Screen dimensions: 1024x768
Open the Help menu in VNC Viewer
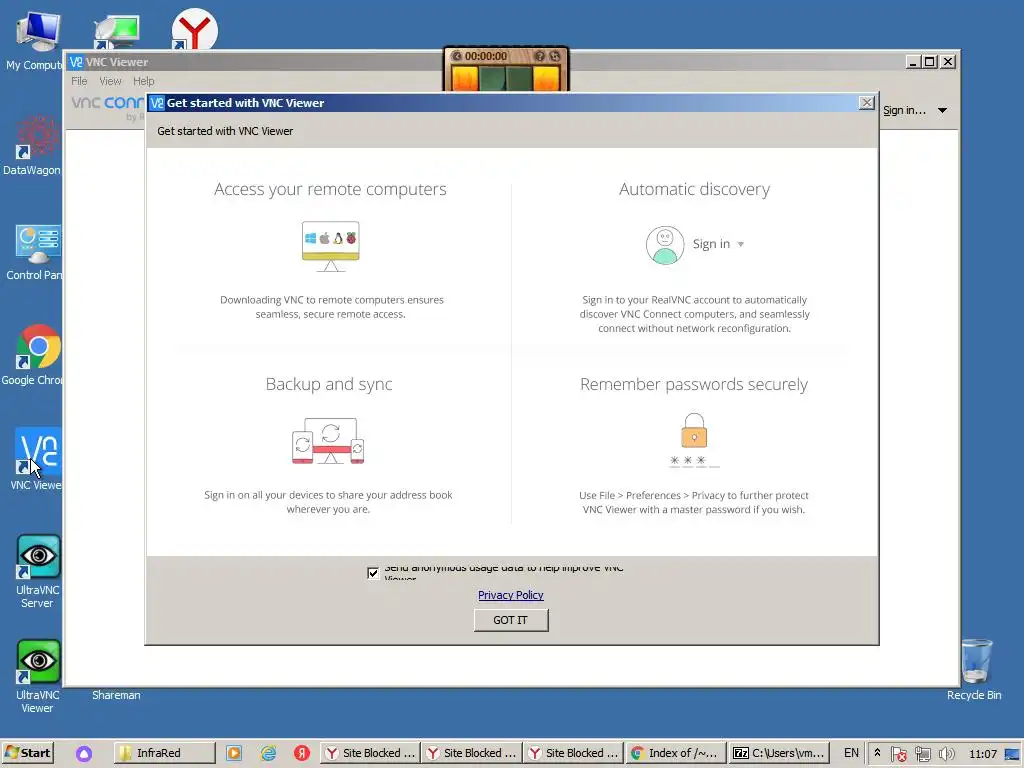pos(144,81)
